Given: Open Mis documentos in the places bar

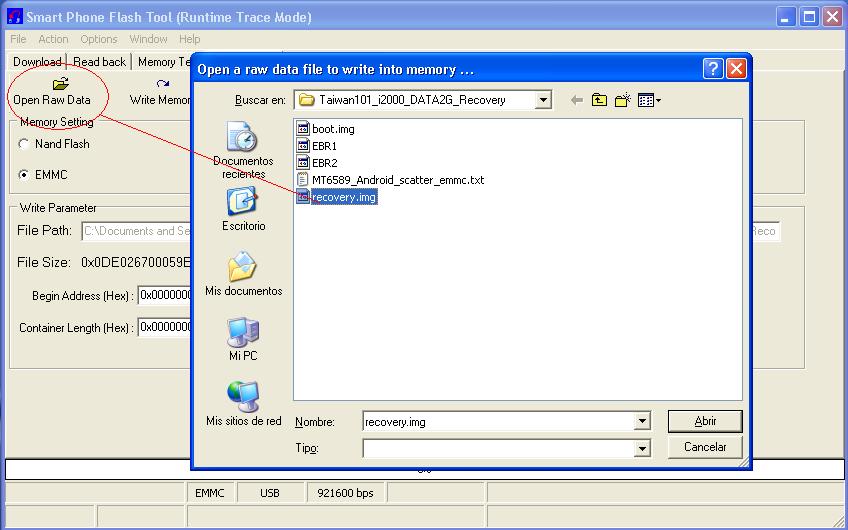Looking at the screenshot, I should tap(243, 274).
